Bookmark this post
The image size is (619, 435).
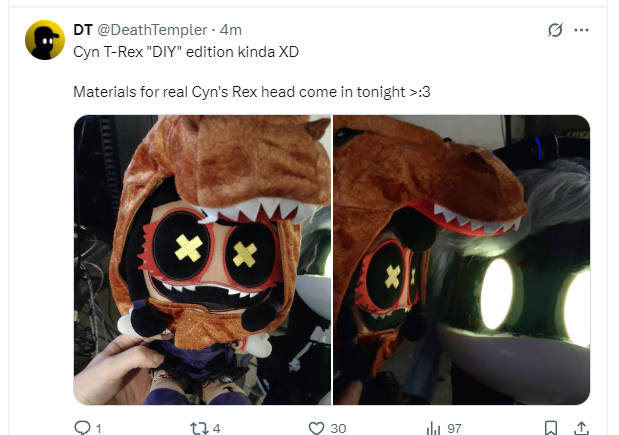(x=551, y=428)
